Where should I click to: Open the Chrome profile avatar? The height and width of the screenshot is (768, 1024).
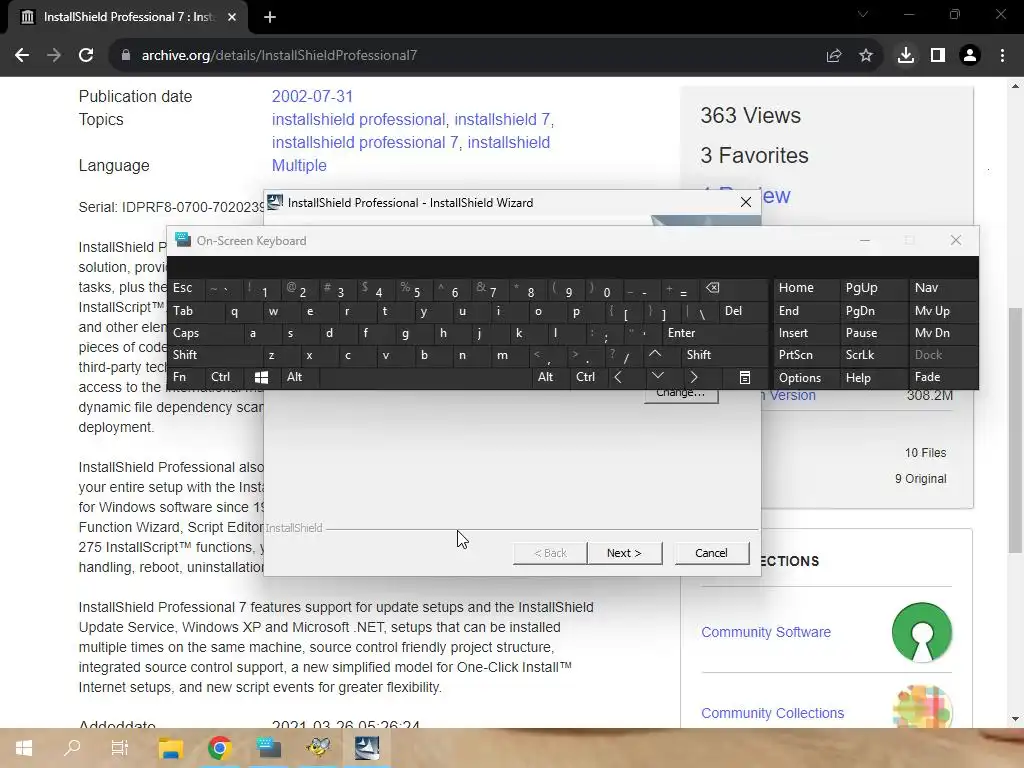tap(970, 56)
